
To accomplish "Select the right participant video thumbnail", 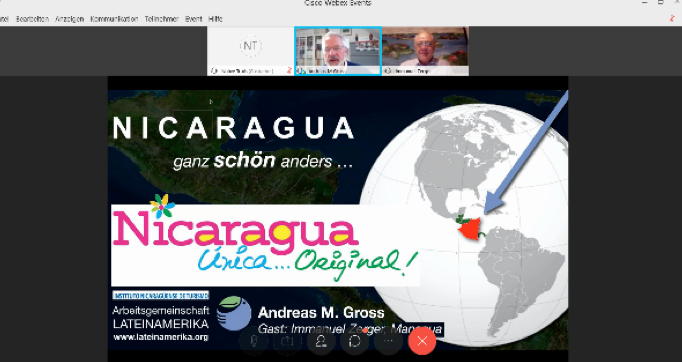I will [425, 51].
